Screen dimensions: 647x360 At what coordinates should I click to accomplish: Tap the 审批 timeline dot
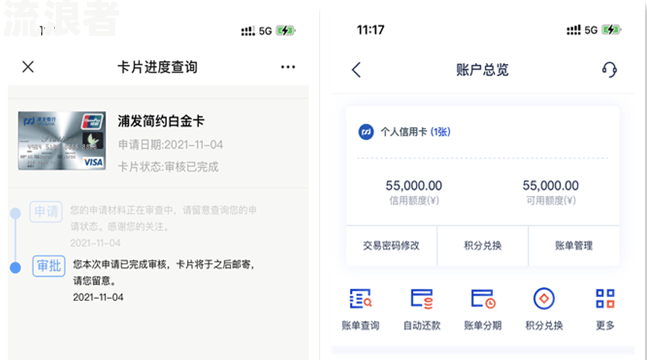pos(15,268)
